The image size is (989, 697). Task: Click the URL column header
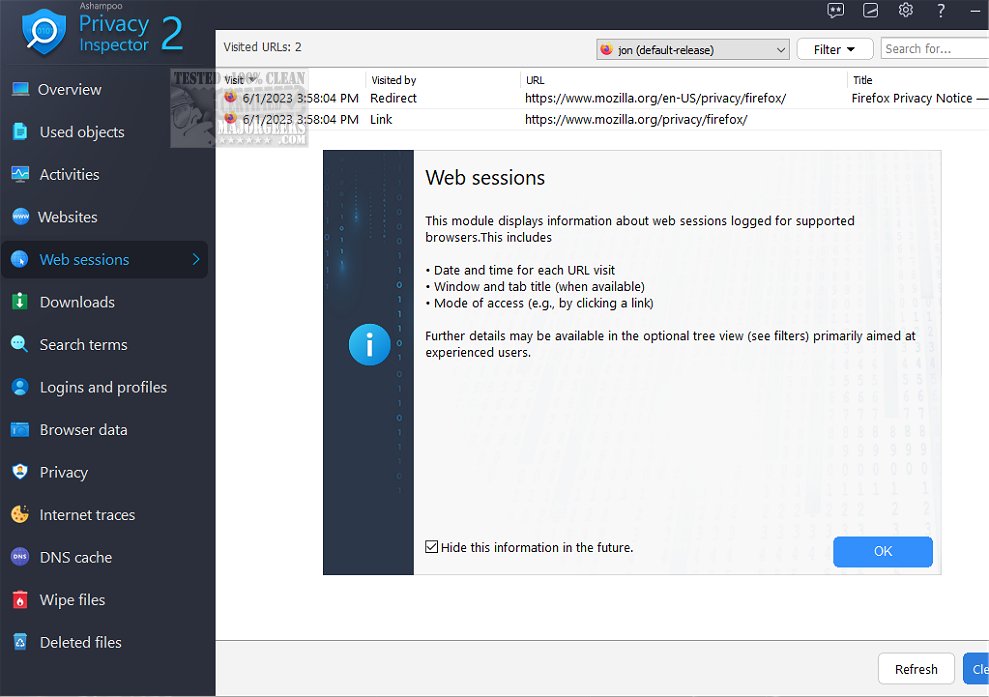[535, 80]
